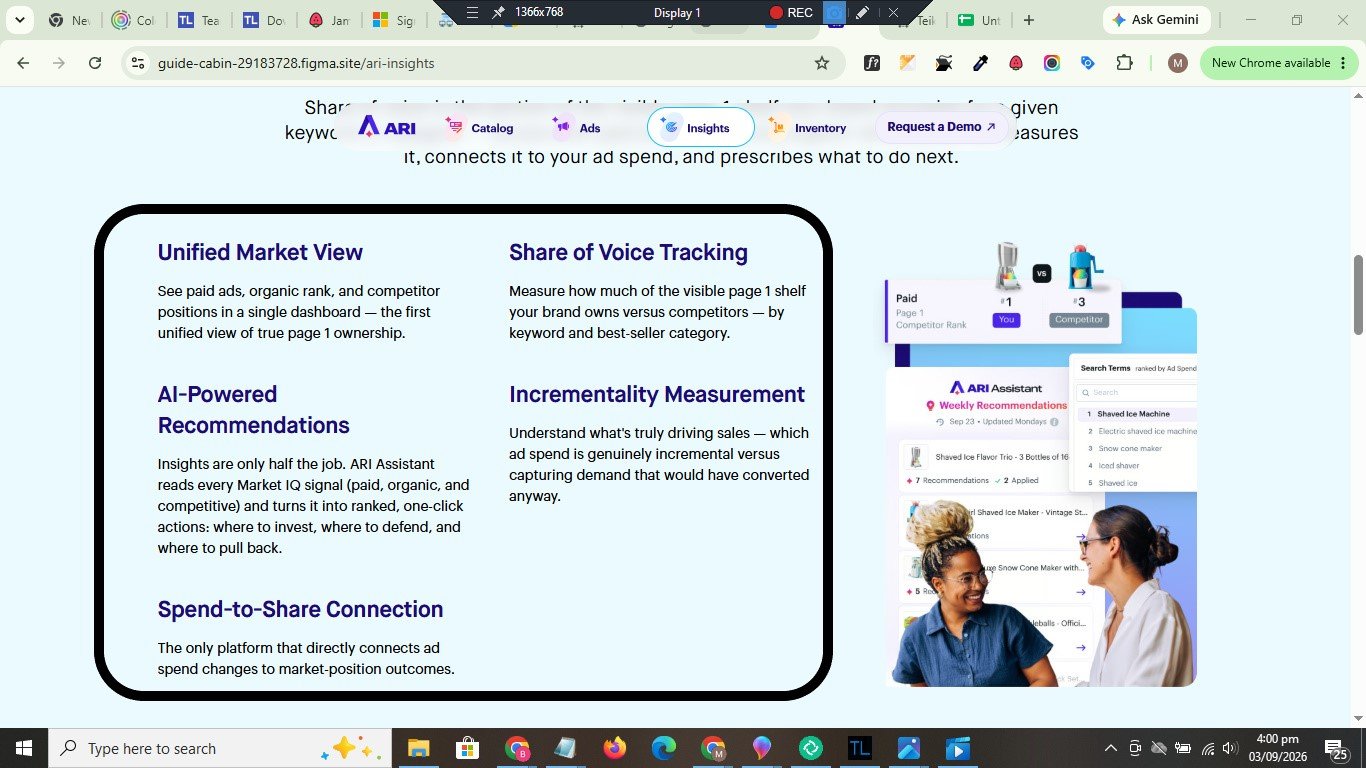The width and height of the screenshot is (1366, 768).
Task: Click the ARI Assistant product illustration
Action: [x=1041, y=465]
